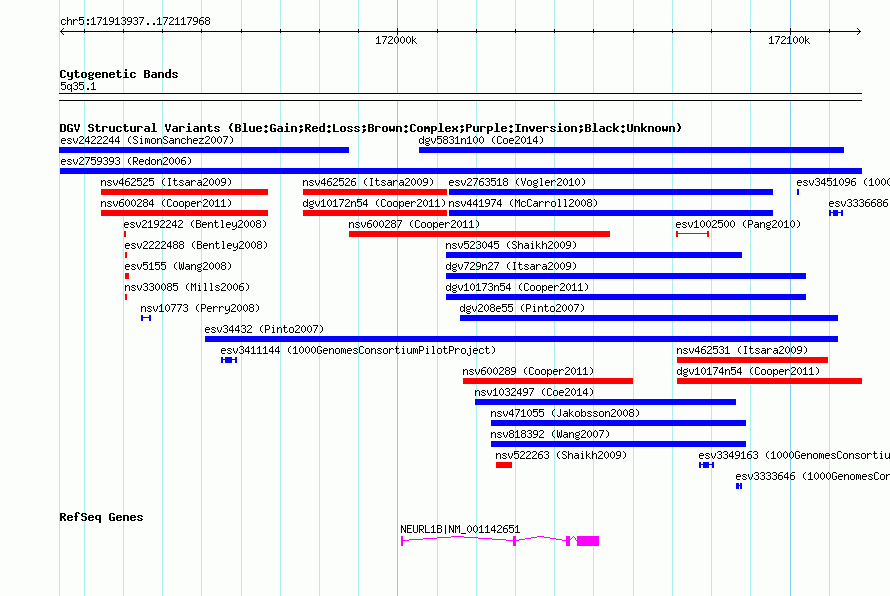
Task: Click the dgv10174n54 (Cooper2011) variant label
Action: click(x=749, y=371)
